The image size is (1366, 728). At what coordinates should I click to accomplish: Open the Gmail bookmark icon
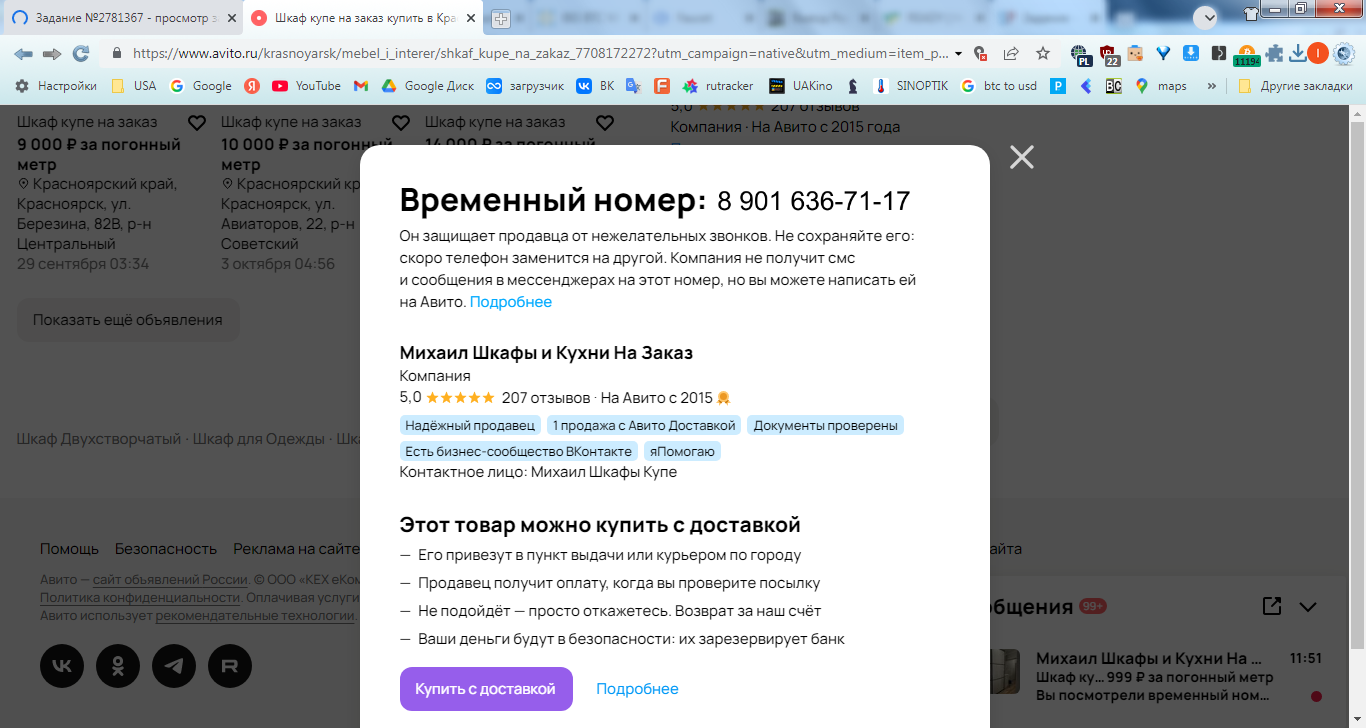click(361, 86)
